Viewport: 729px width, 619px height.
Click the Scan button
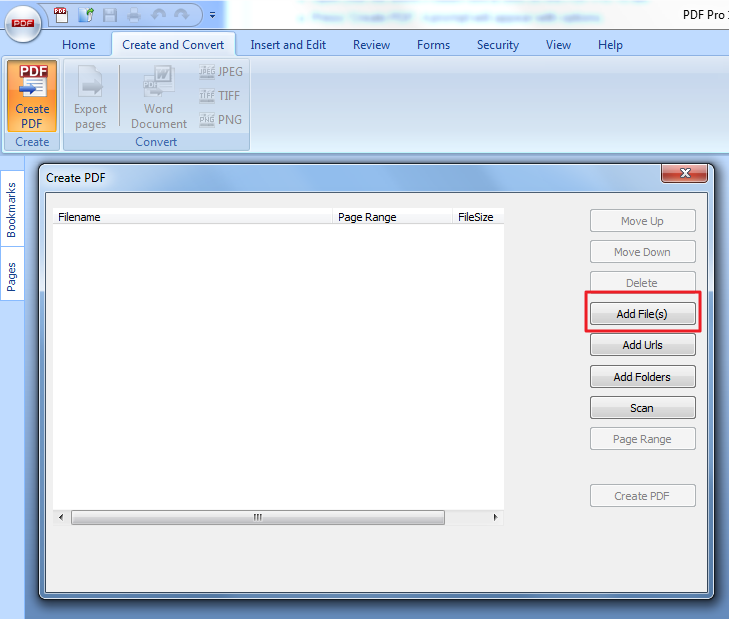click(642, 408)
